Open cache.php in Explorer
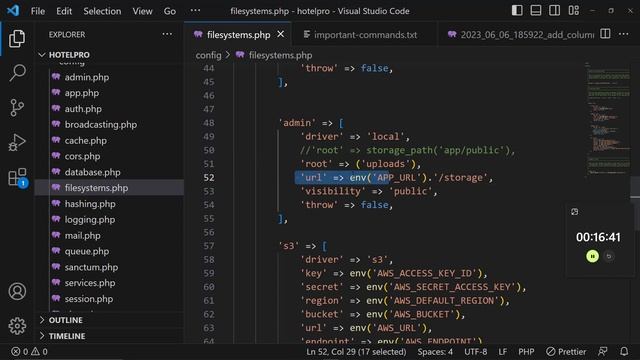Image resolution: width=640 pixels, height=360 pixels. [85, 140]
